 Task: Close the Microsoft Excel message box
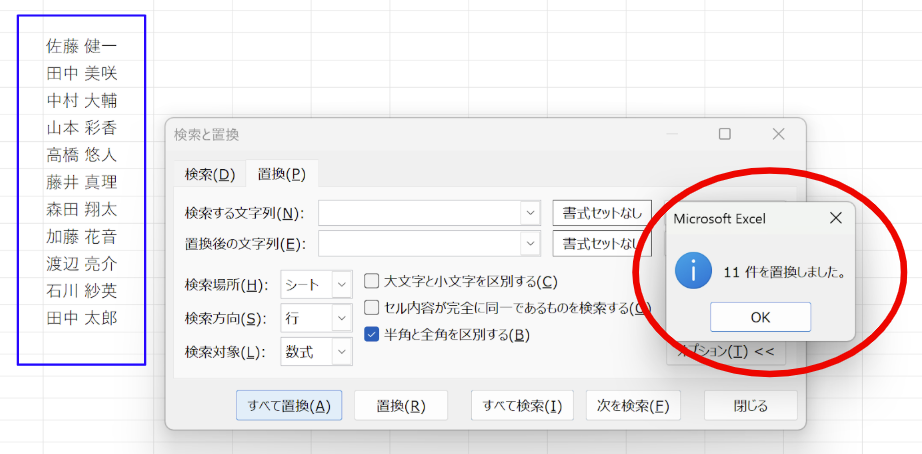tap(835, 219)
